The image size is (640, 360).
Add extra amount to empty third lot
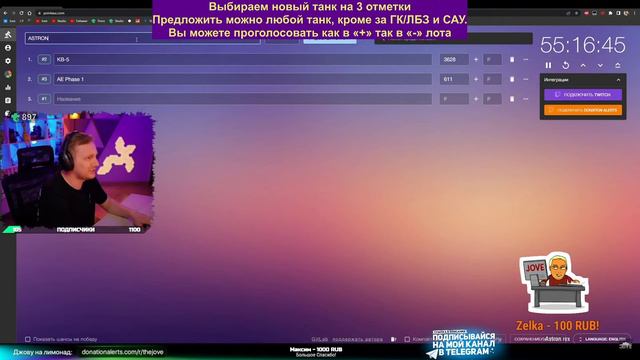[476, 99]
